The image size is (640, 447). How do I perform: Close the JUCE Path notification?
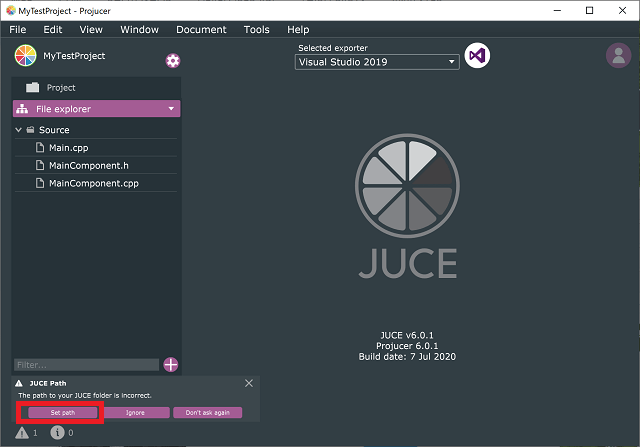(249, 383)
